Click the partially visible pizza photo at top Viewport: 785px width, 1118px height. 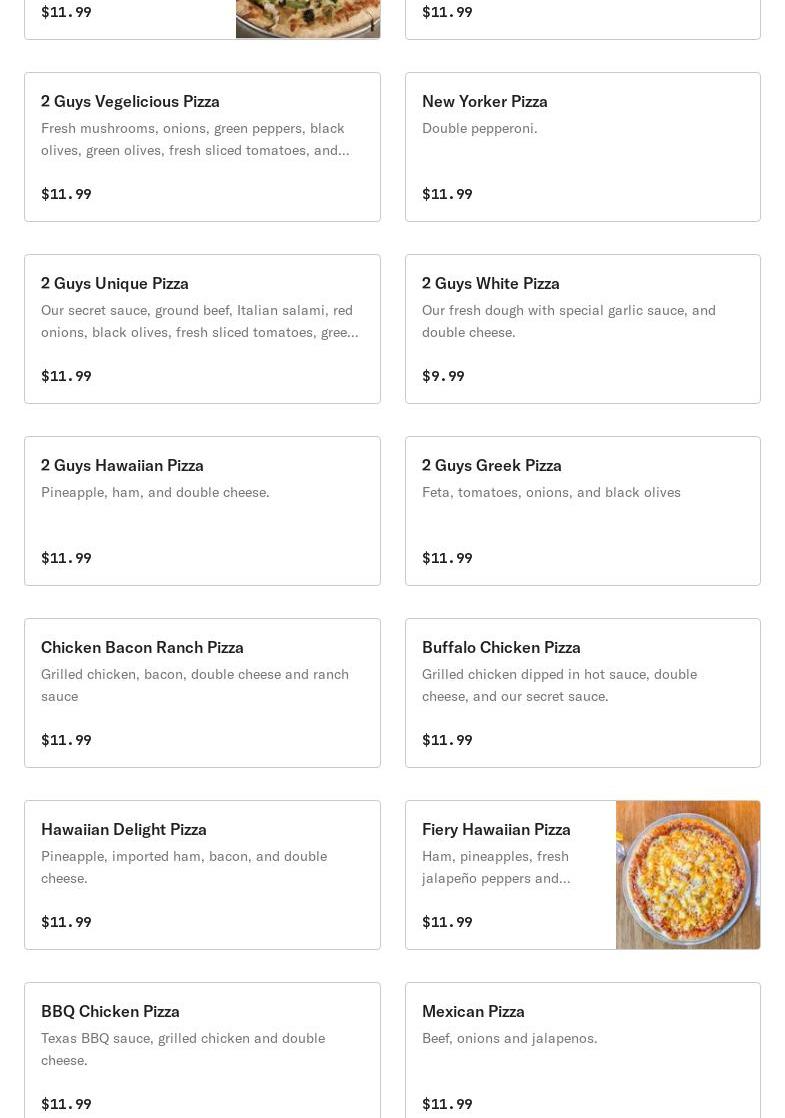pos(308,19)
